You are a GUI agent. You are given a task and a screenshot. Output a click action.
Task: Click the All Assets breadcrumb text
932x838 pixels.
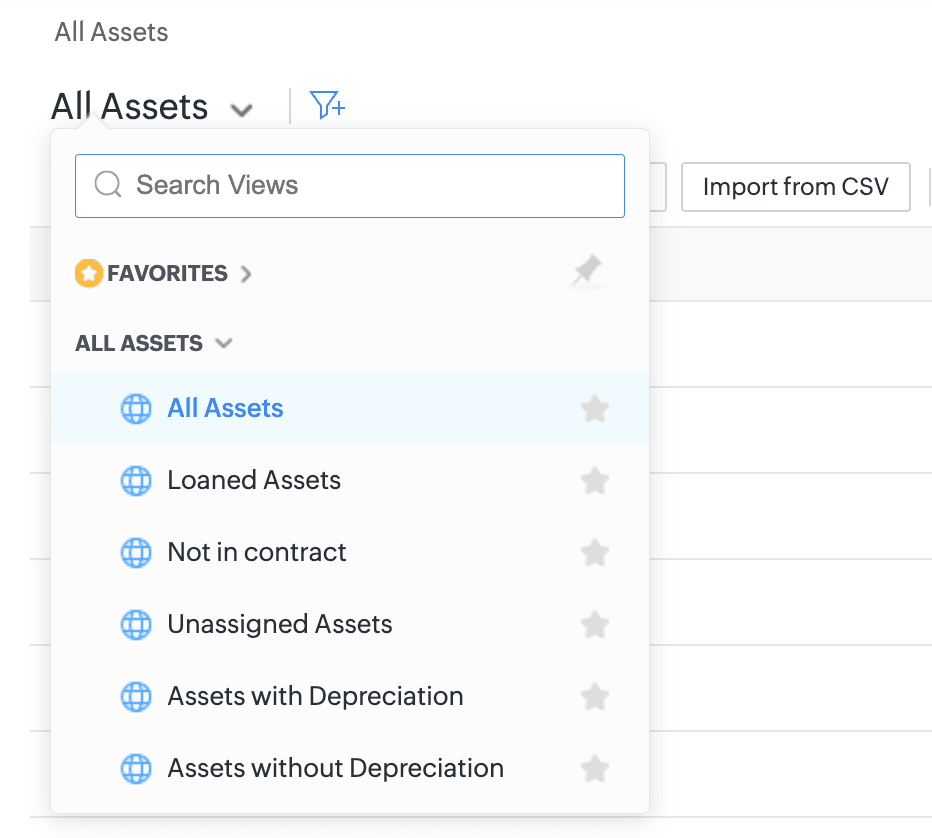pyautogui.click(x=111, y=32)
